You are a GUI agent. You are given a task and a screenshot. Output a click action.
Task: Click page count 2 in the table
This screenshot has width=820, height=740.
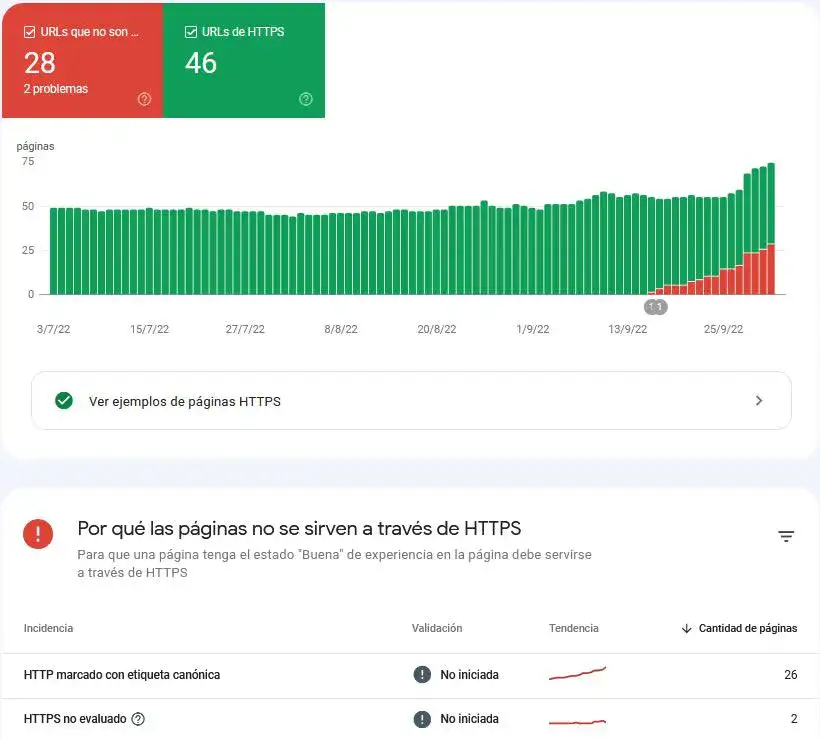click(x=794, y=719)
